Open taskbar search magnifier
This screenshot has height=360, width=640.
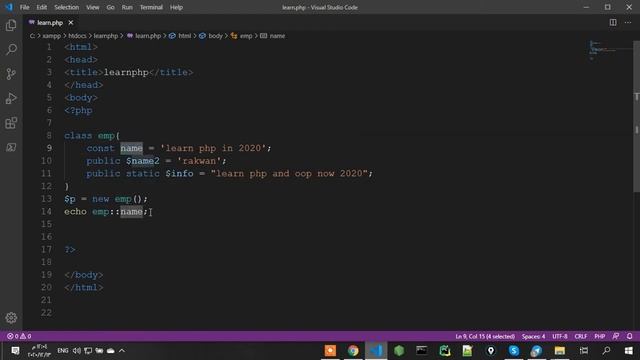pos(607,351)
